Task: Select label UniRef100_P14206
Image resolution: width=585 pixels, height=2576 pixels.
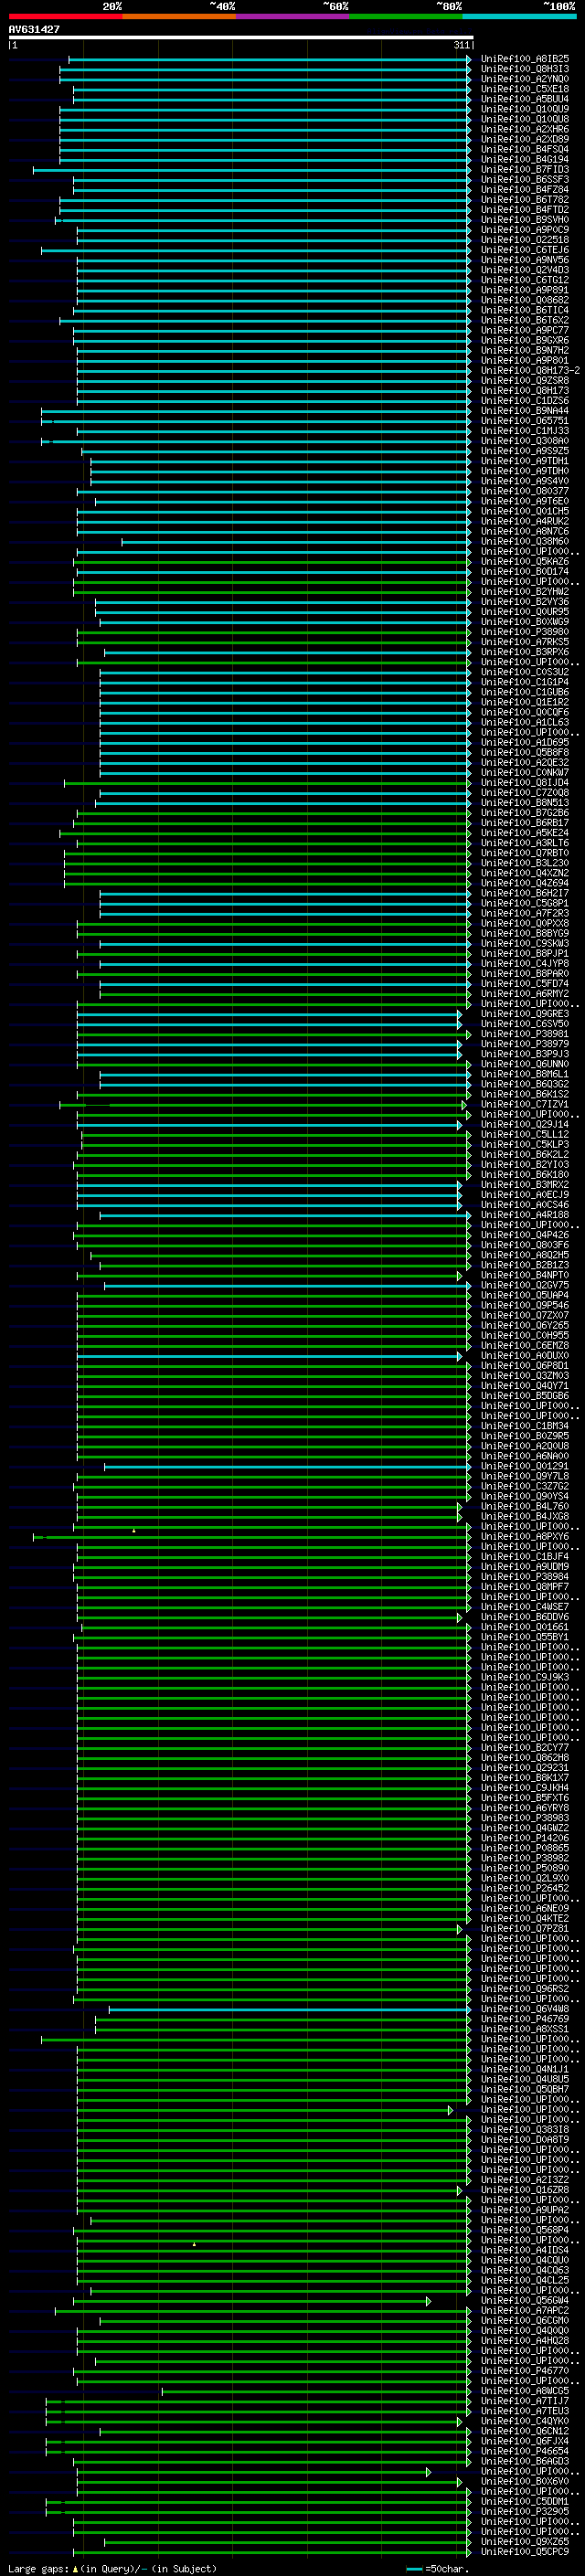Action: 524,1838
